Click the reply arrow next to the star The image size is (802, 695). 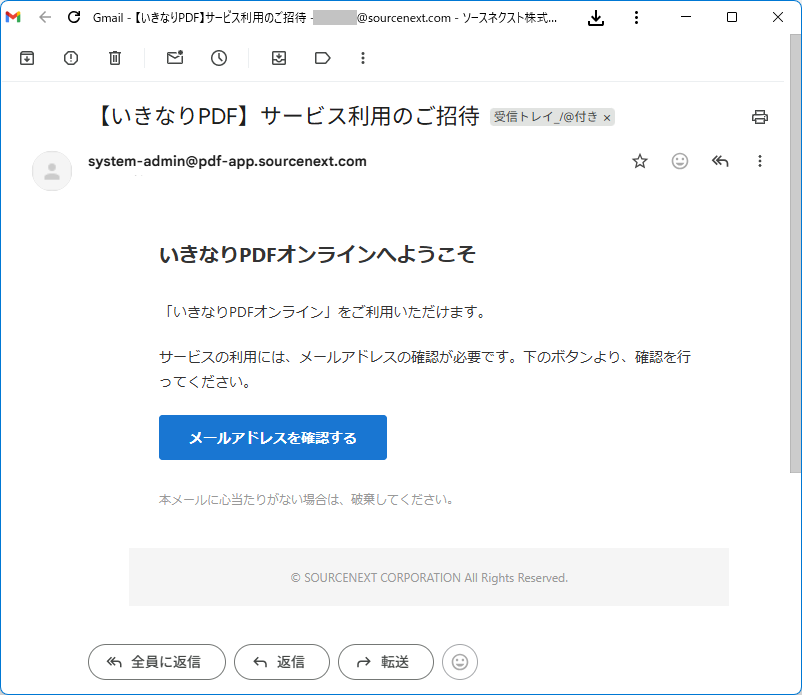720,161
